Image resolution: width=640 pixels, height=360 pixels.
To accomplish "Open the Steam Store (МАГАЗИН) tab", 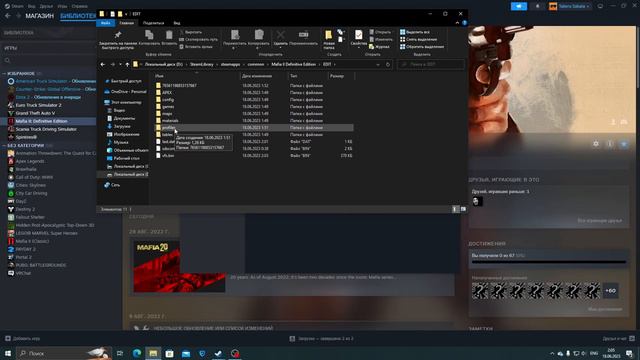I will (x=40, y=16).
